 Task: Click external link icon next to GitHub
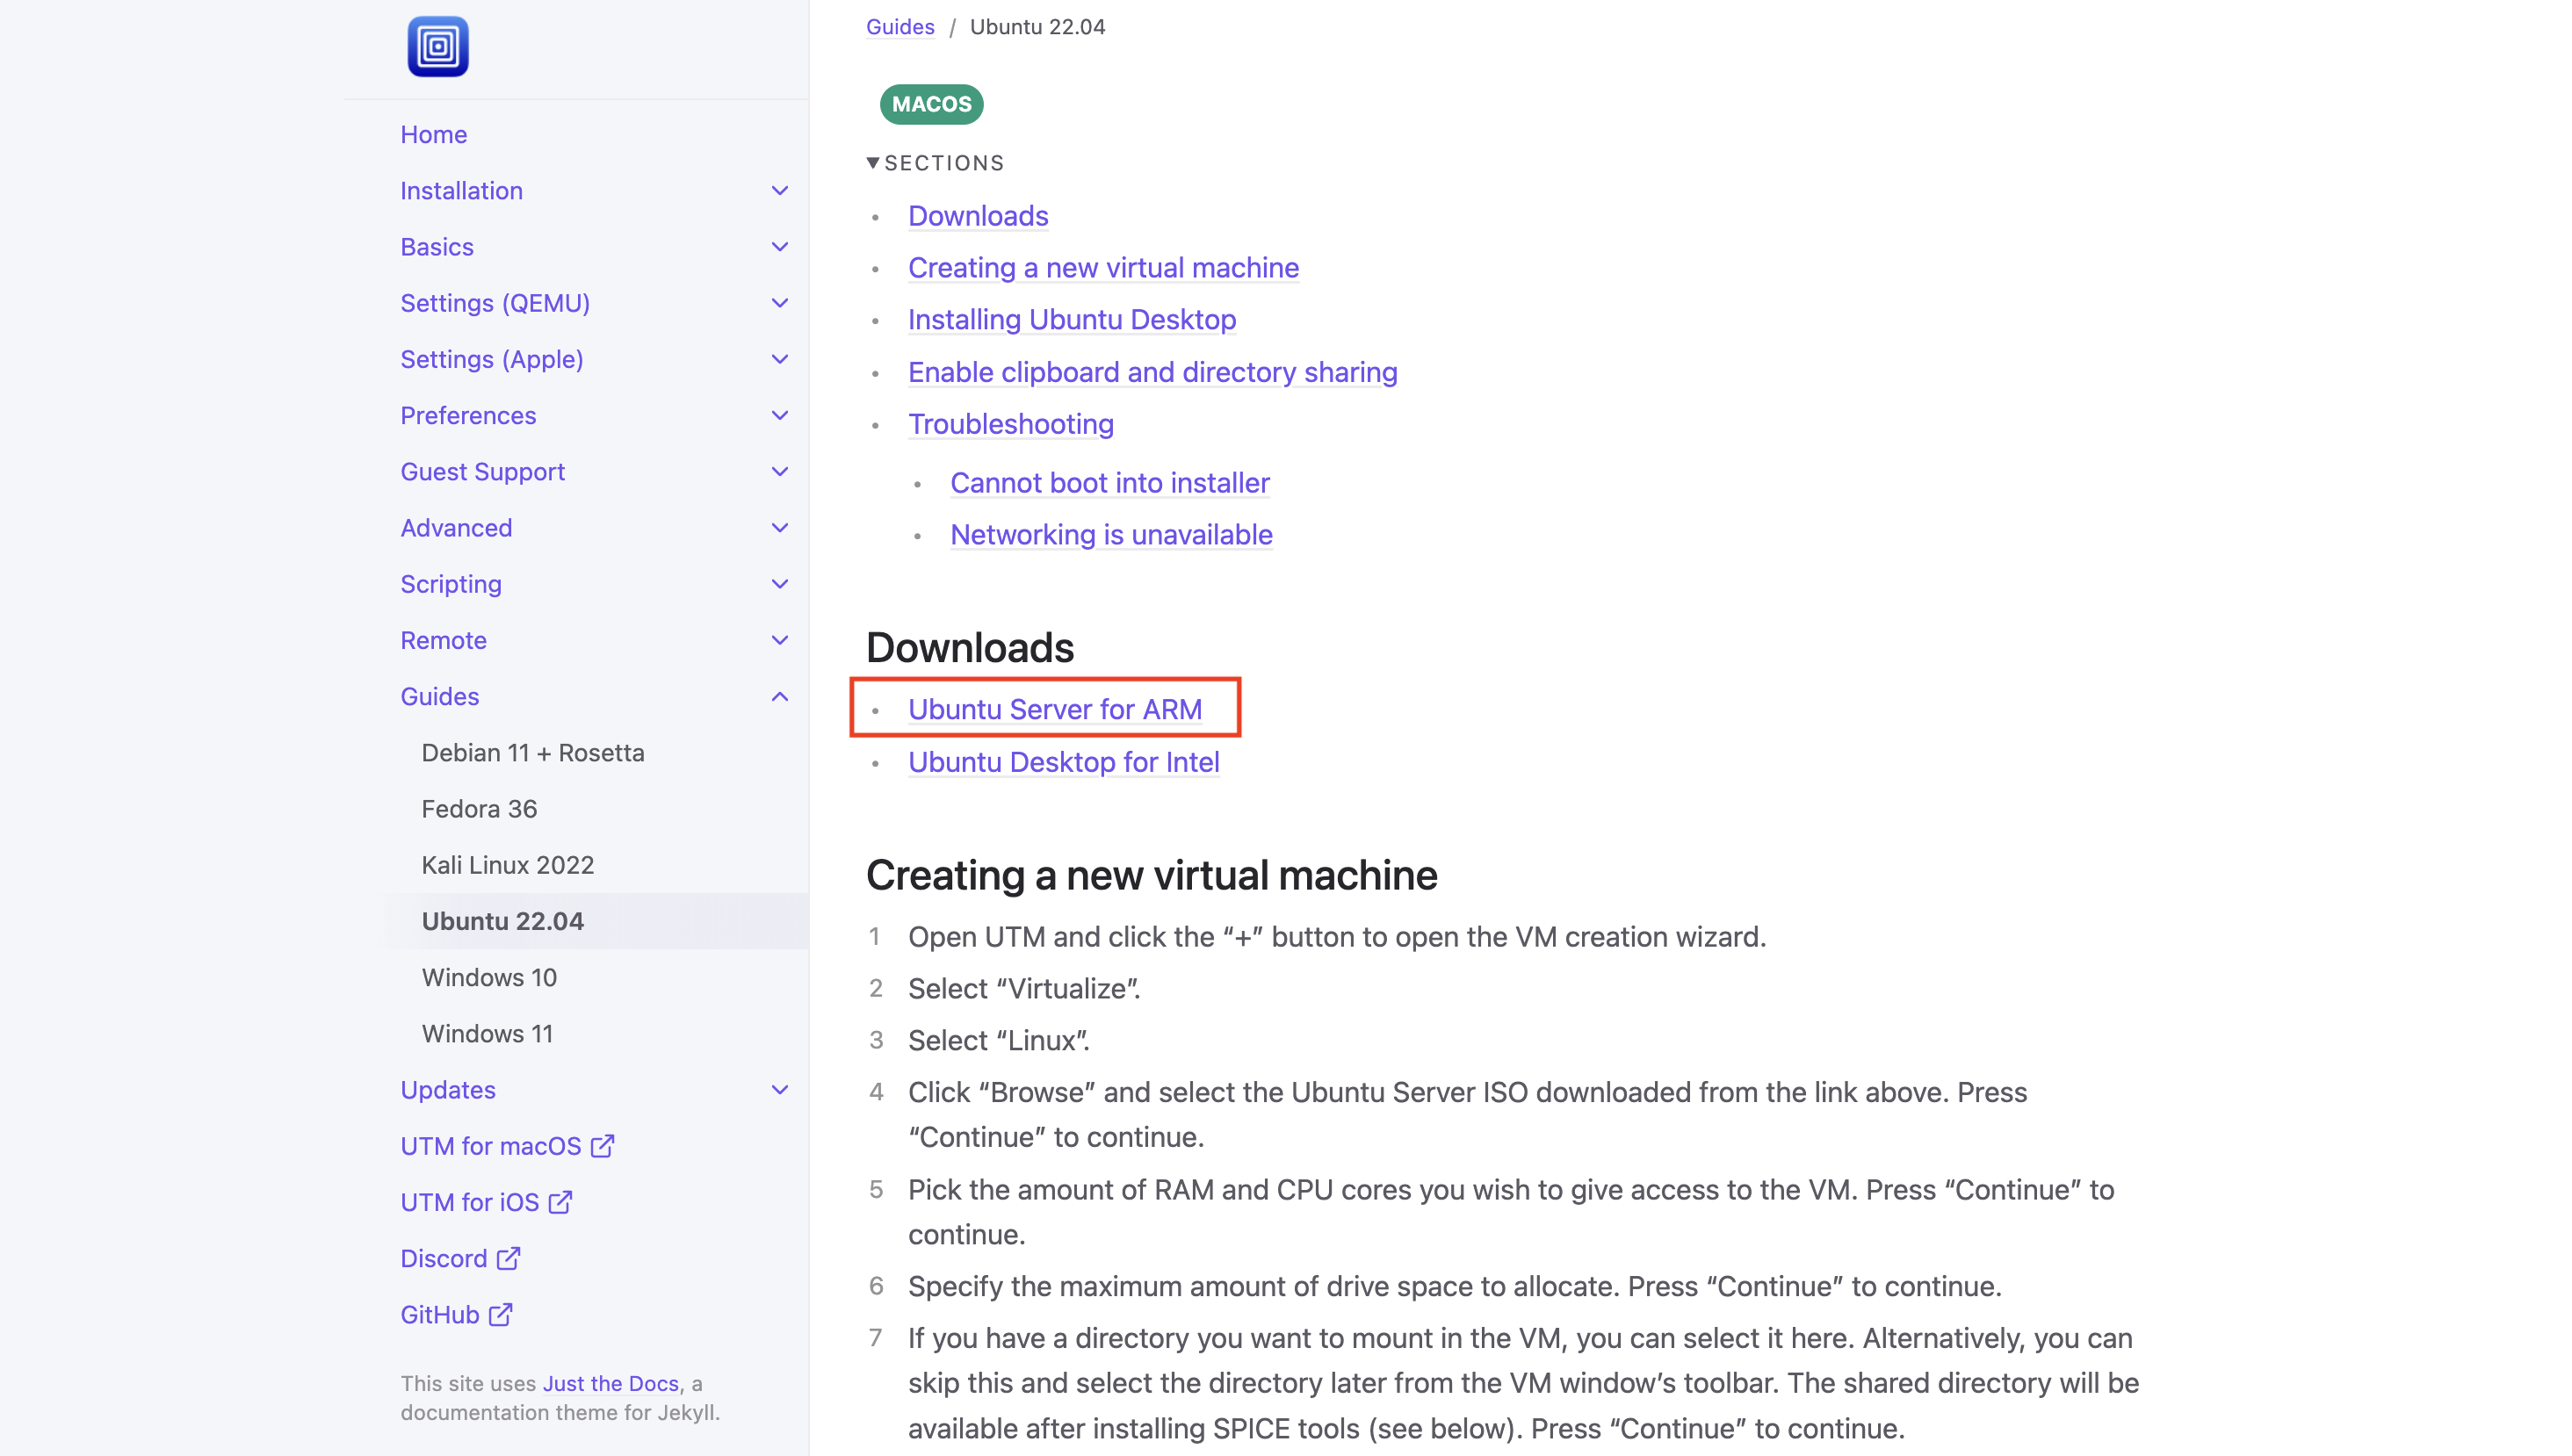(500, 1314)
